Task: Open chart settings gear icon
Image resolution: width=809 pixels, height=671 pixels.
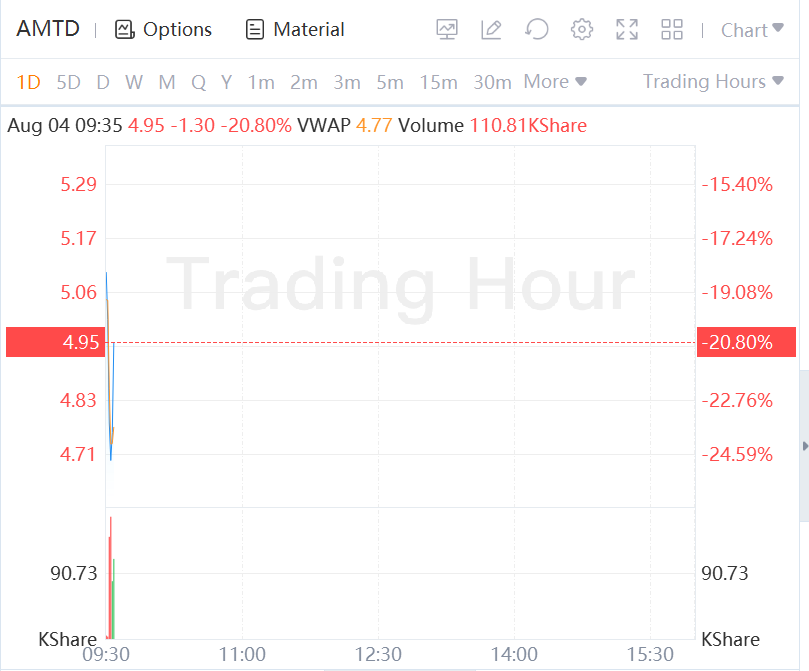Action: (582, 30)
